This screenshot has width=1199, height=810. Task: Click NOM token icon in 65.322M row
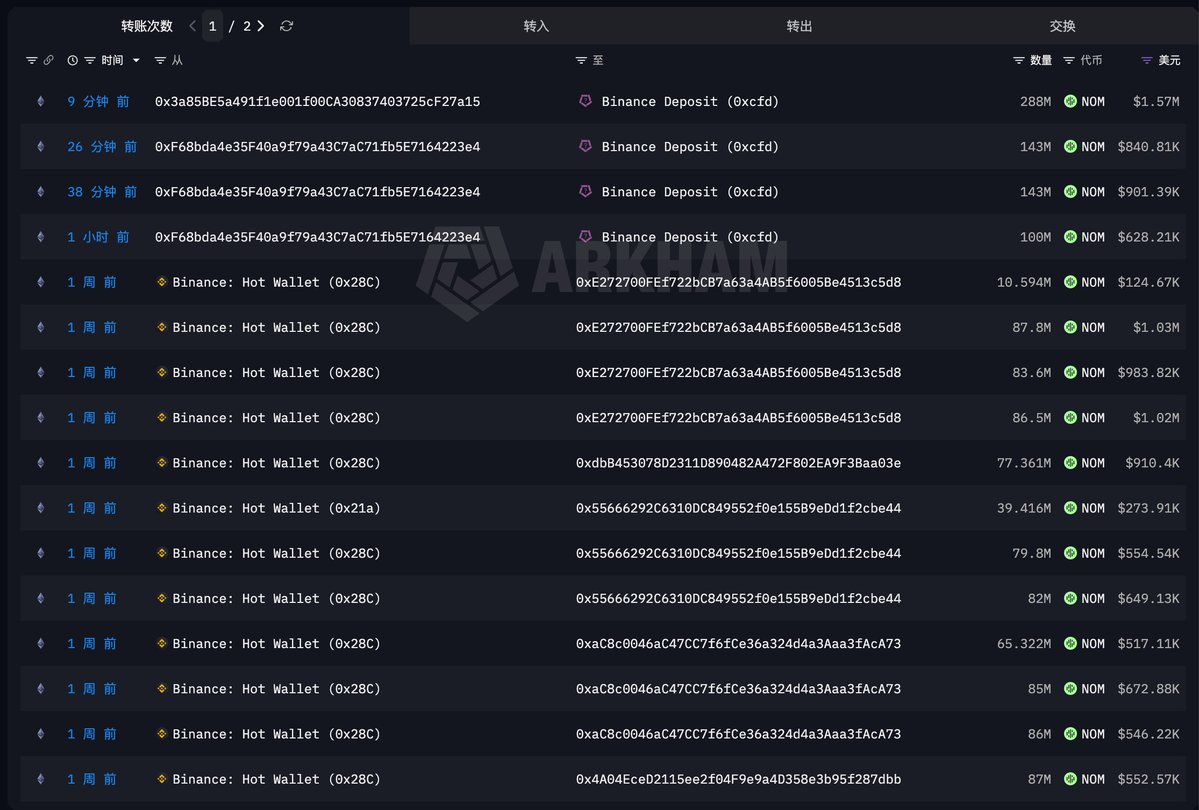[x=1071, y=643]
